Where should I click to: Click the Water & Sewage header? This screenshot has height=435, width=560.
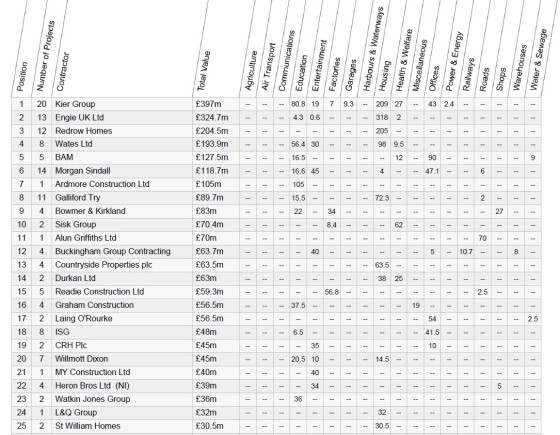pos(539,59)
